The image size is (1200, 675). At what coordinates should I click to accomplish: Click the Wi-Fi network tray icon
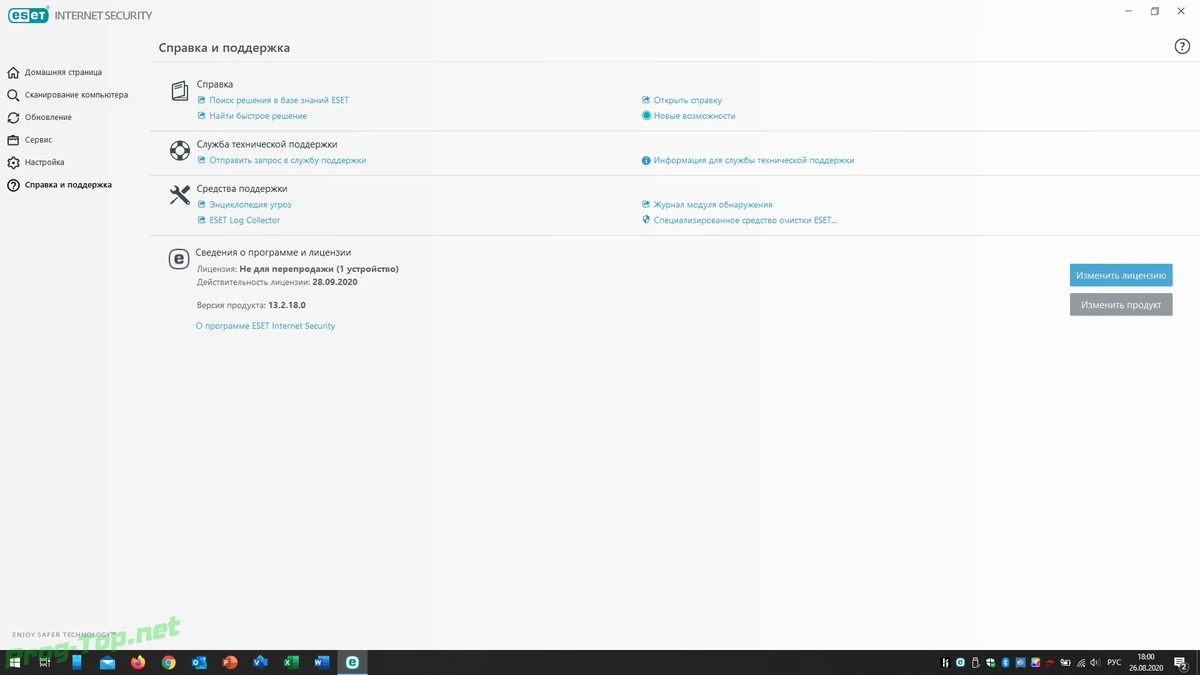click(1080, 662)
